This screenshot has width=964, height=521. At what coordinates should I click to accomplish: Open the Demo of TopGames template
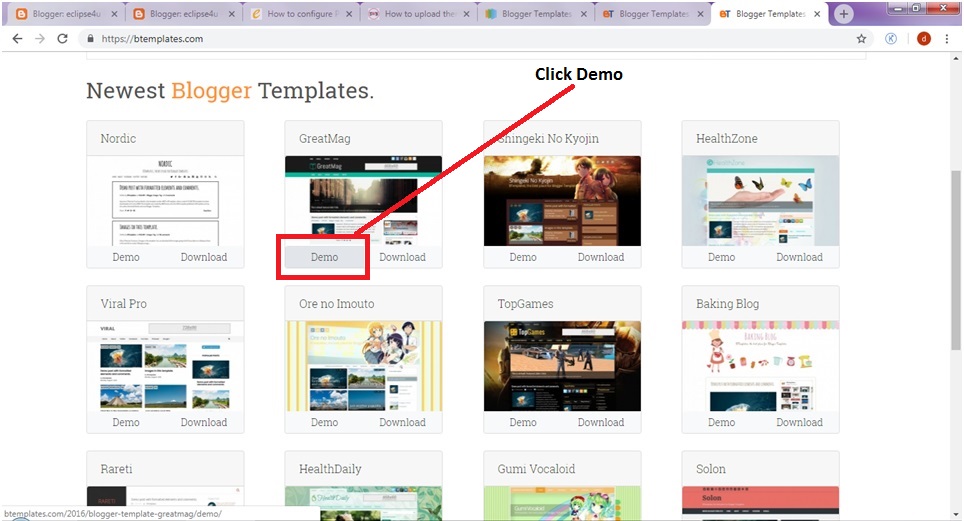point(523,423)
